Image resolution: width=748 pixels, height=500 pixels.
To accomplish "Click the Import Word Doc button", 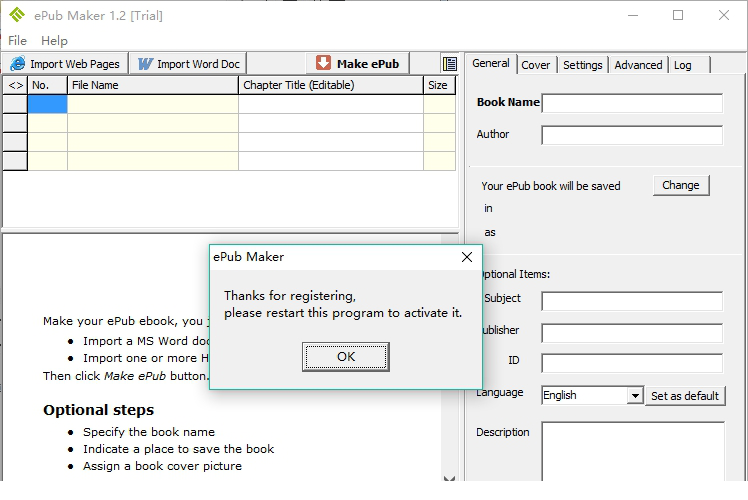I will point(188,63).
